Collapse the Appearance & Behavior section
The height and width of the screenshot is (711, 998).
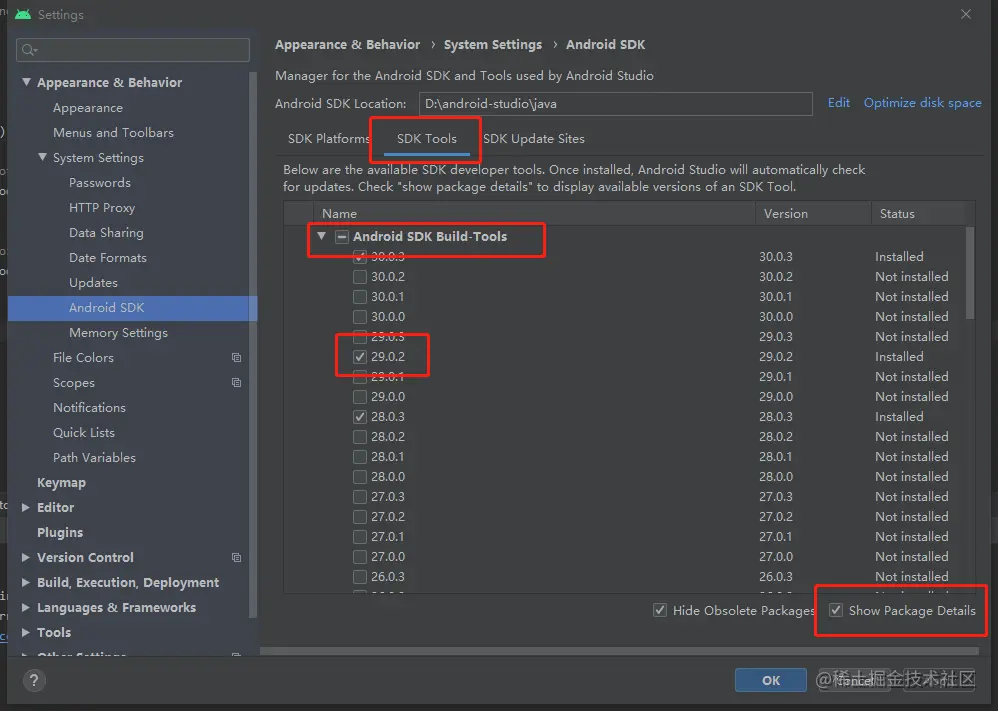26,82
